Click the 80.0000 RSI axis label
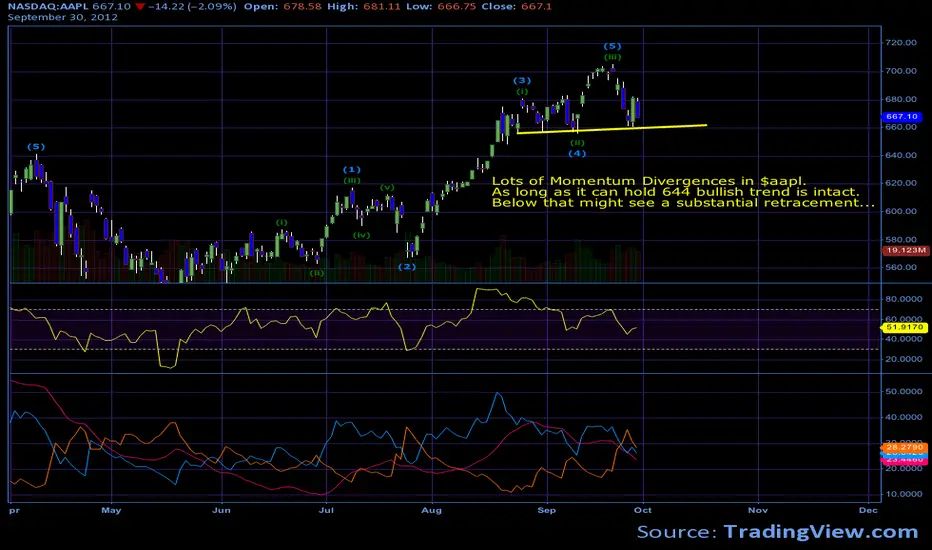 (x=904, y=299)
